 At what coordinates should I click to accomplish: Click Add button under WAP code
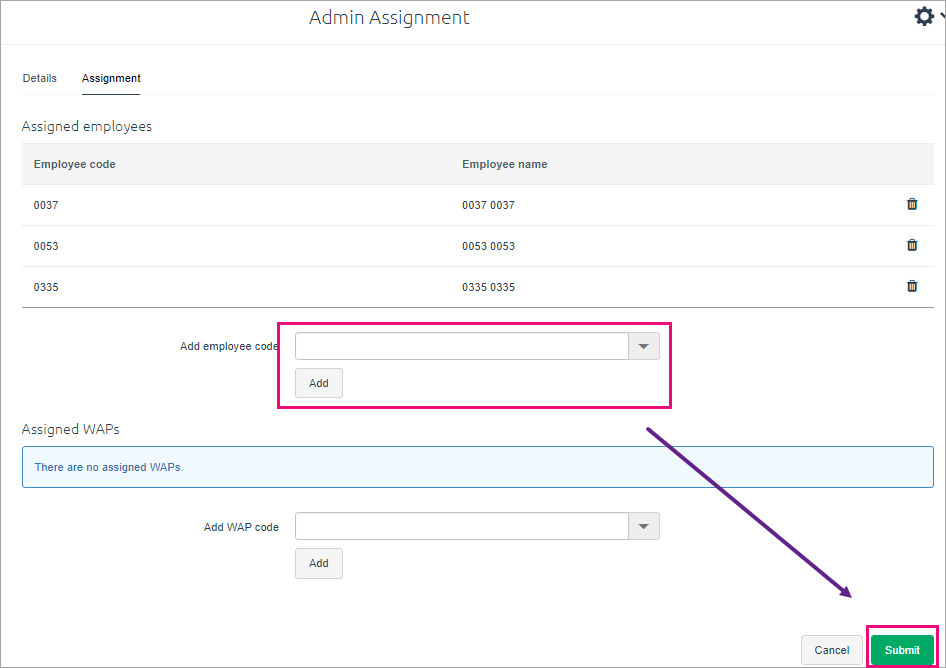(319, 563)
